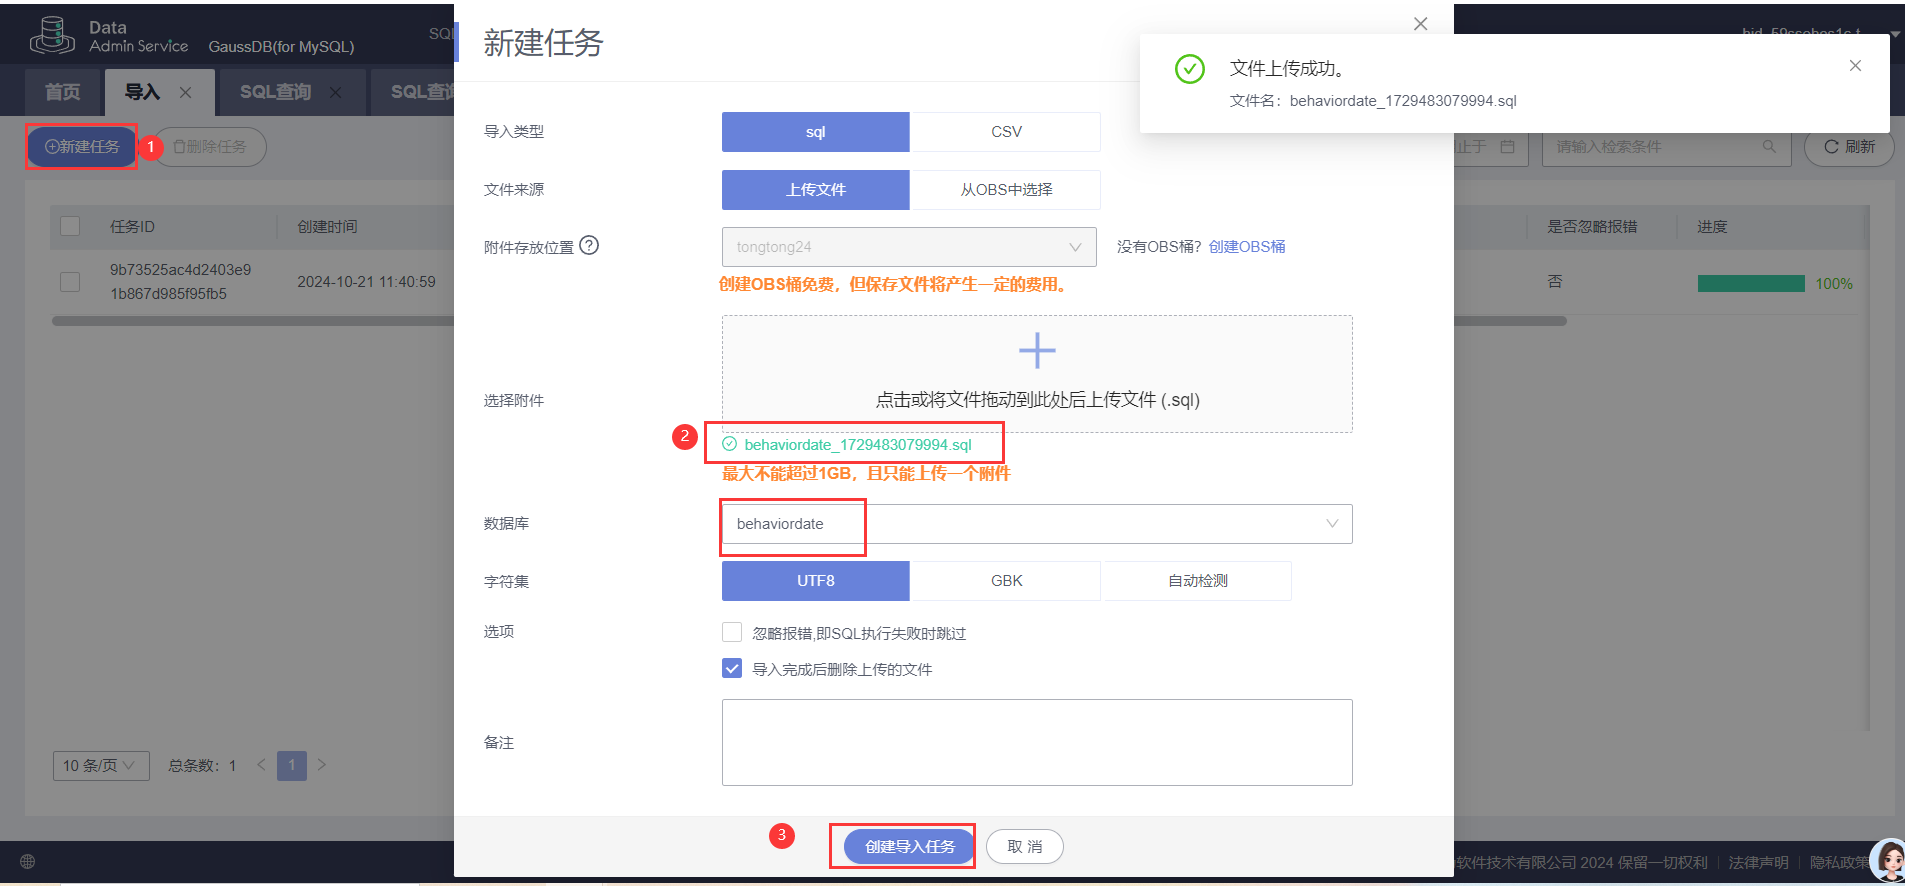Click the 创建导入任务 button
Viewport: 1905px width, 886px height.
point(909,847)
